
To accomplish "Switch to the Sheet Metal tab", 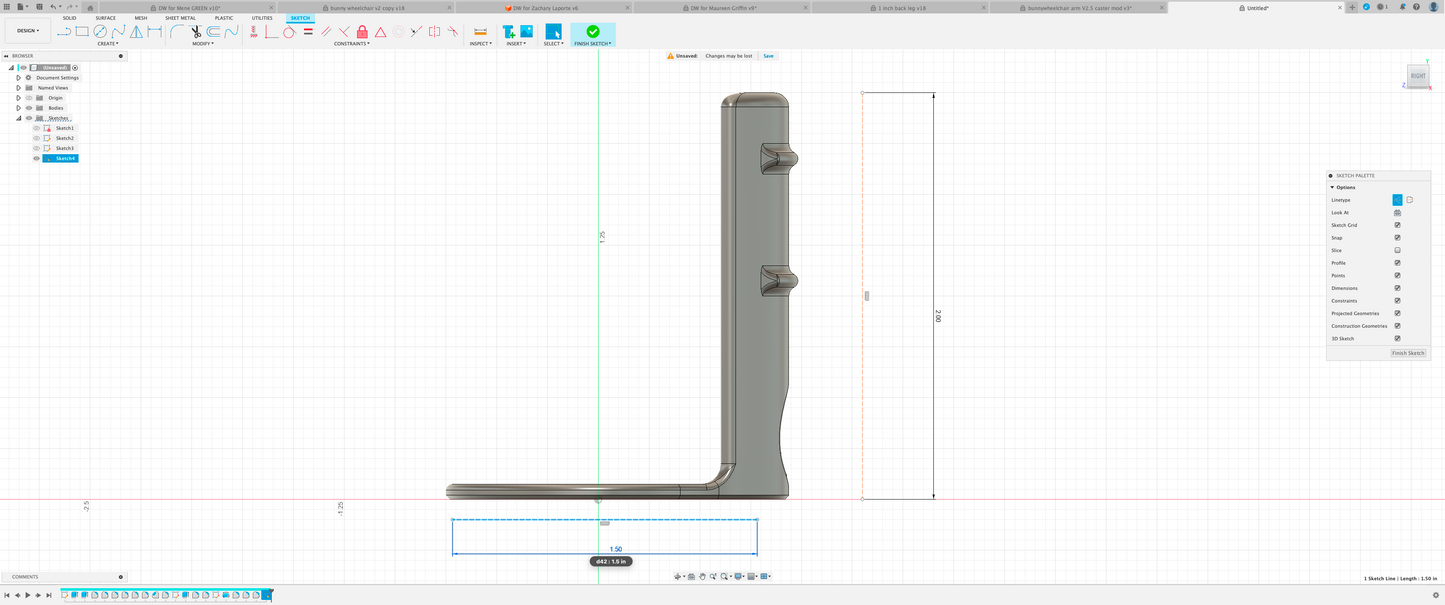I will click(180, 18).
